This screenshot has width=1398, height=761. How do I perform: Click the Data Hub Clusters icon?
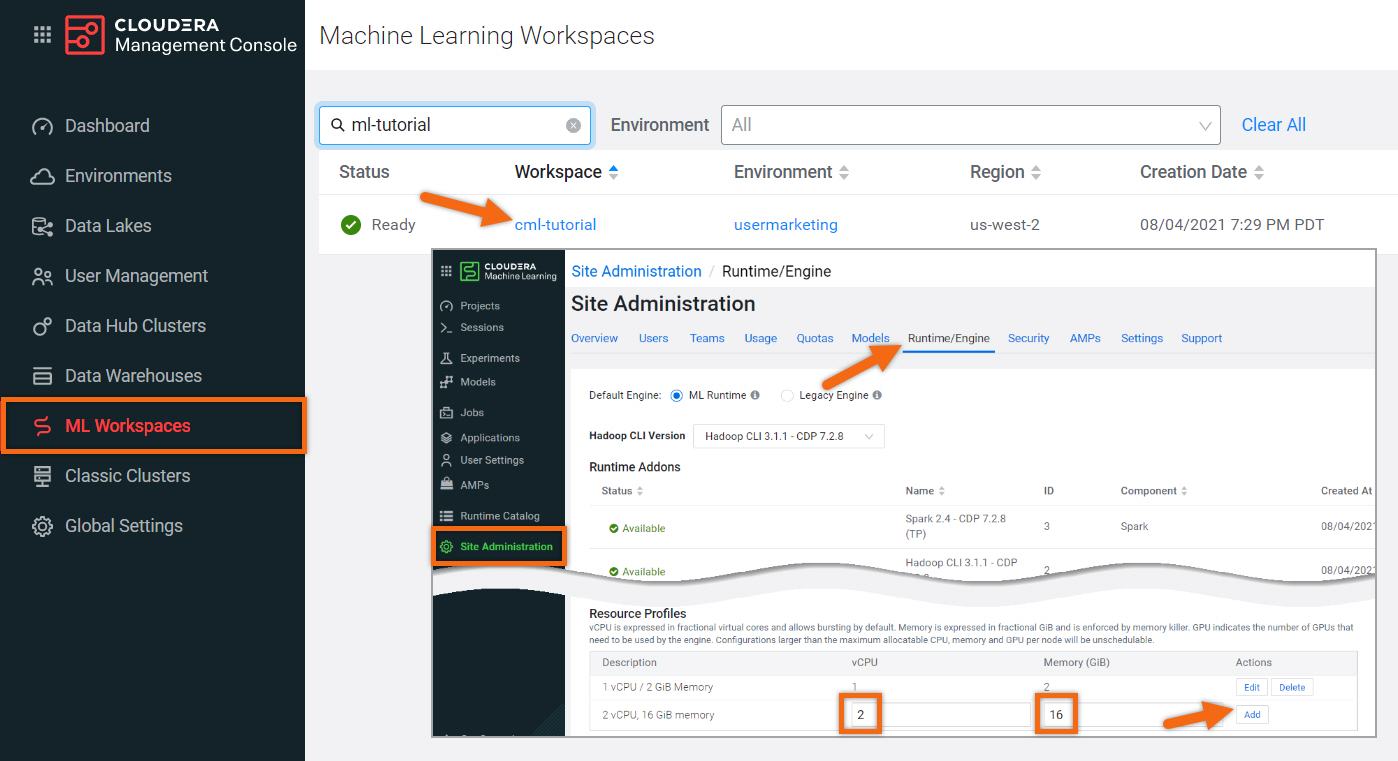pyautogui.click(x=42, y=326)
